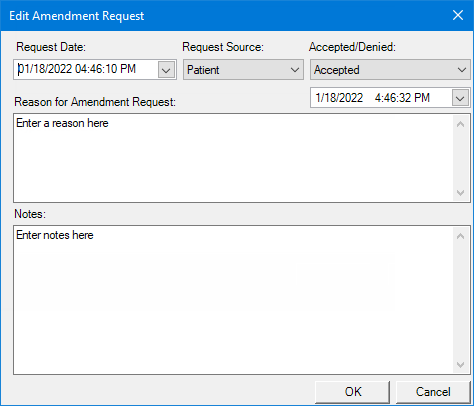This screenshot has width=474, height=406.
Task: Click into the Notes text area
Action: pyautogui.click(x=233, y=300)
